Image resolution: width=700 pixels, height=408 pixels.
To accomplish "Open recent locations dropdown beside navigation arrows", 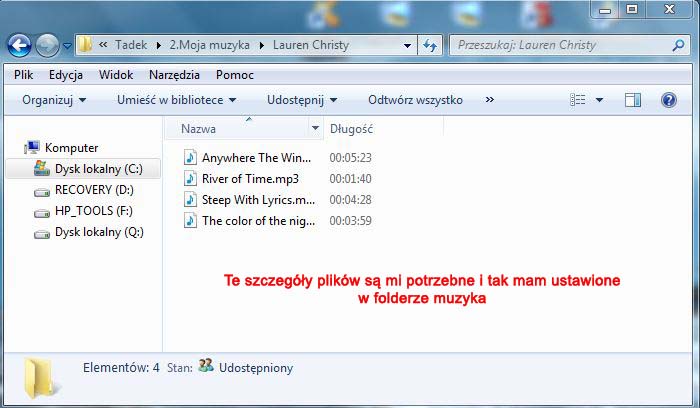I will pyautogui.click(x=67, y=46).
